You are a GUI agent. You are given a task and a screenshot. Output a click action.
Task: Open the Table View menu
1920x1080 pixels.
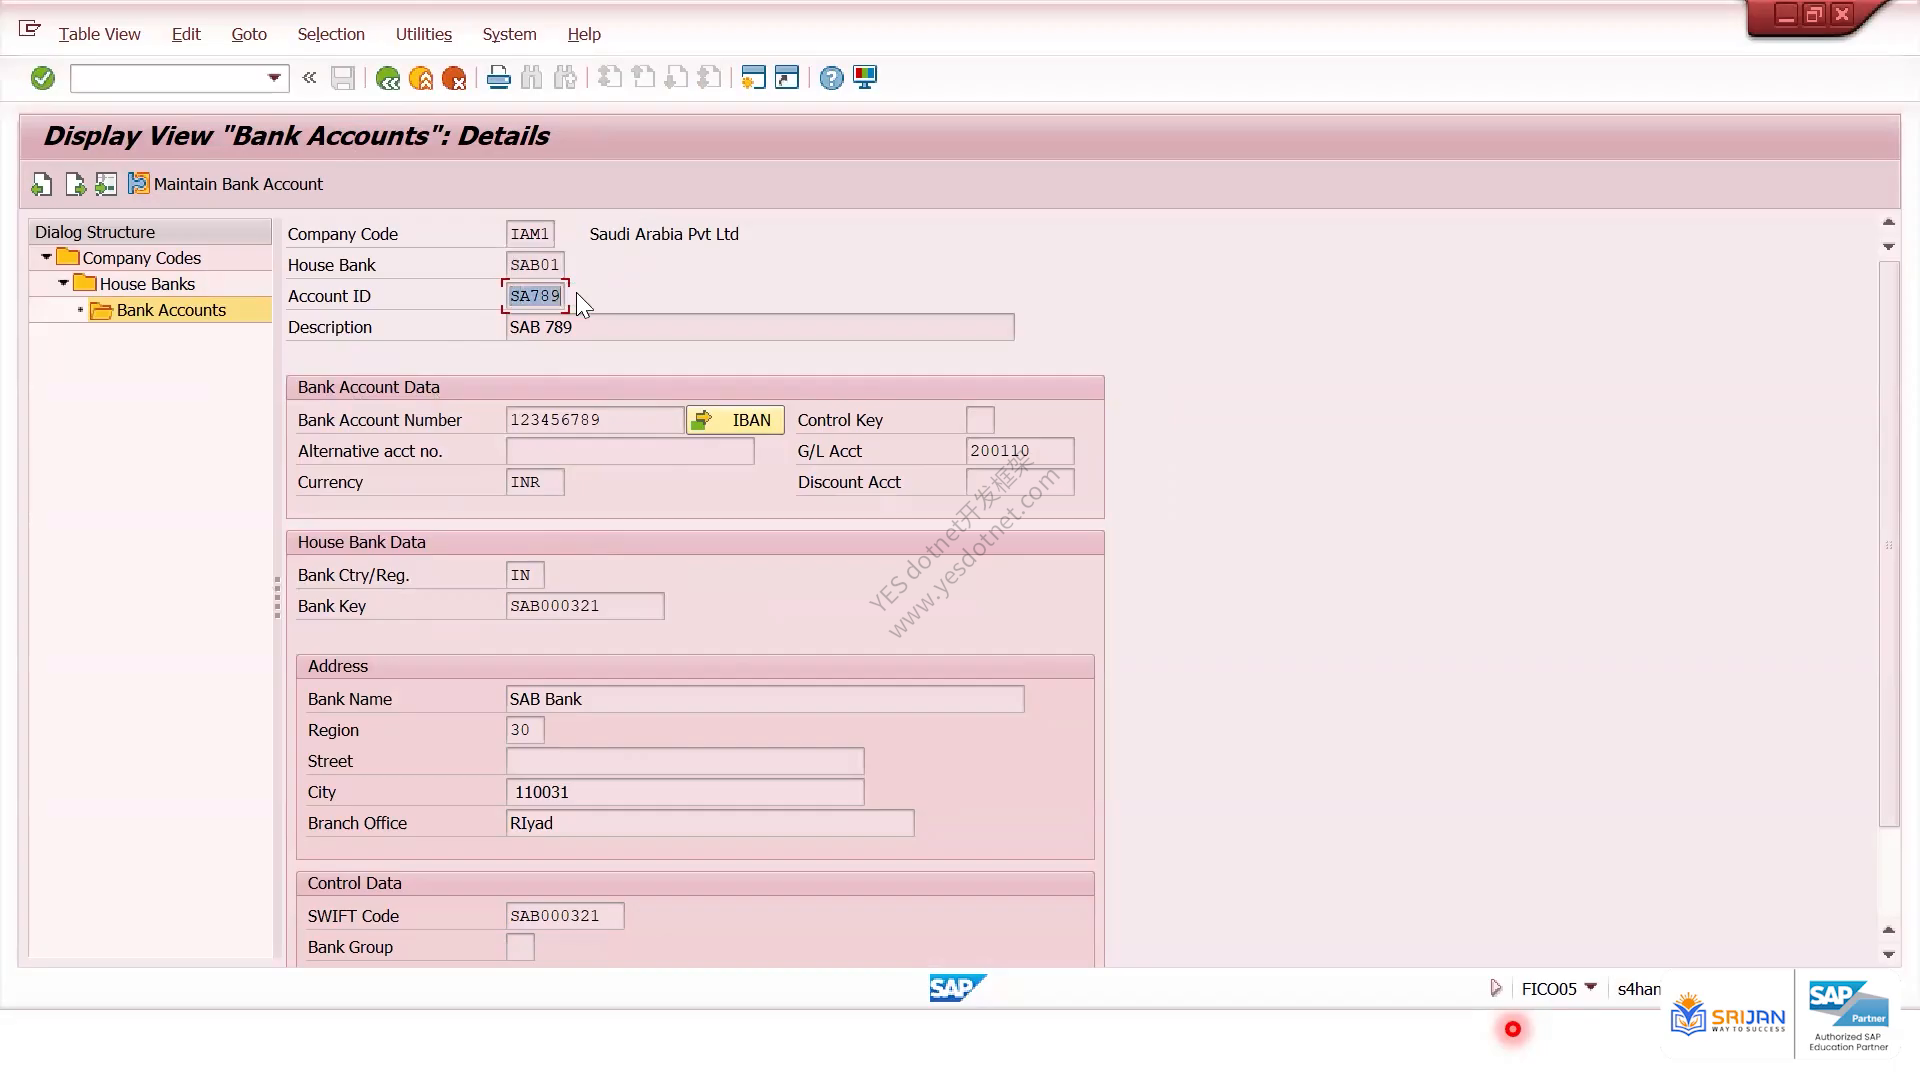click(99, 34)
